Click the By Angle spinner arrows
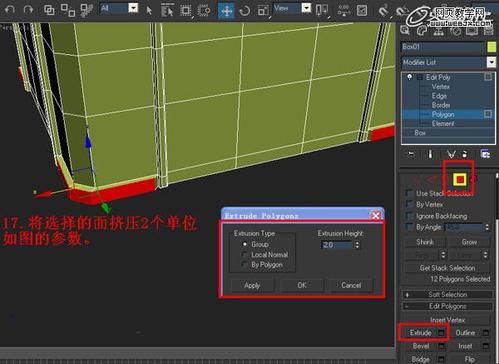Screen dimensions: 499x364 point(487,227)
